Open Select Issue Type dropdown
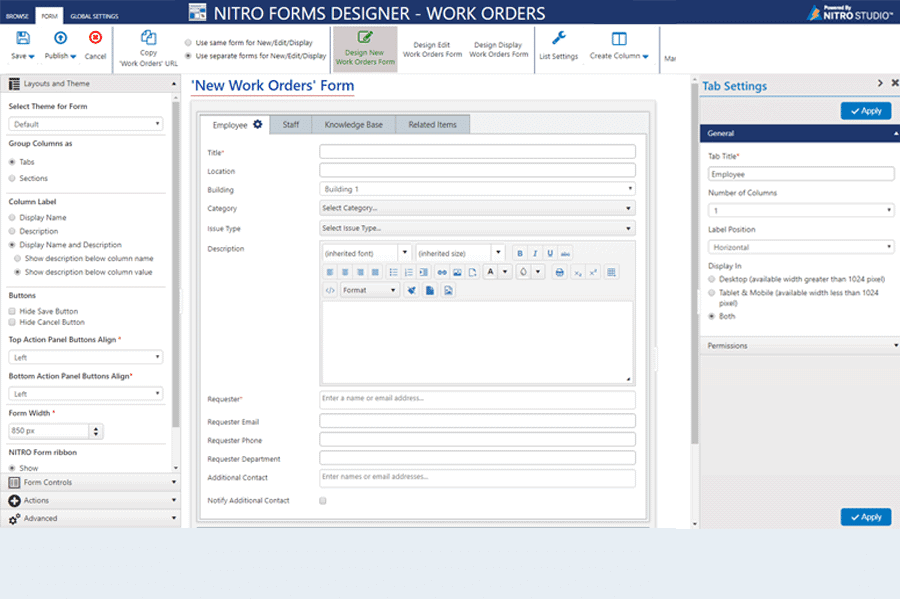Image resolution: width=900 pixels, height=599 pixels. pos(478,228)
